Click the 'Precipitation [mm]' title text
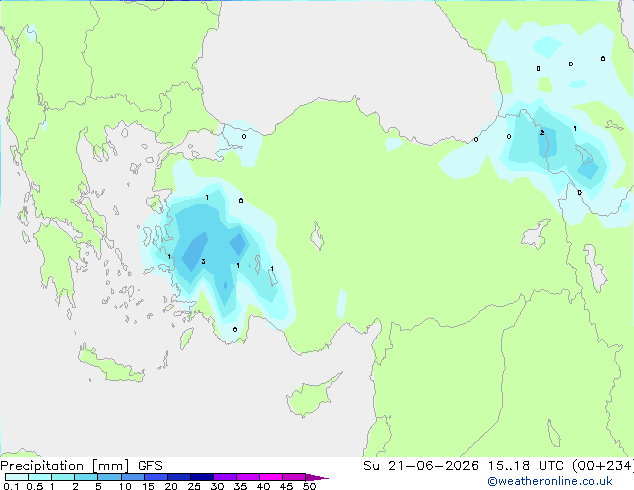Viewport: 634px width, 490px height. coord(65,466)
